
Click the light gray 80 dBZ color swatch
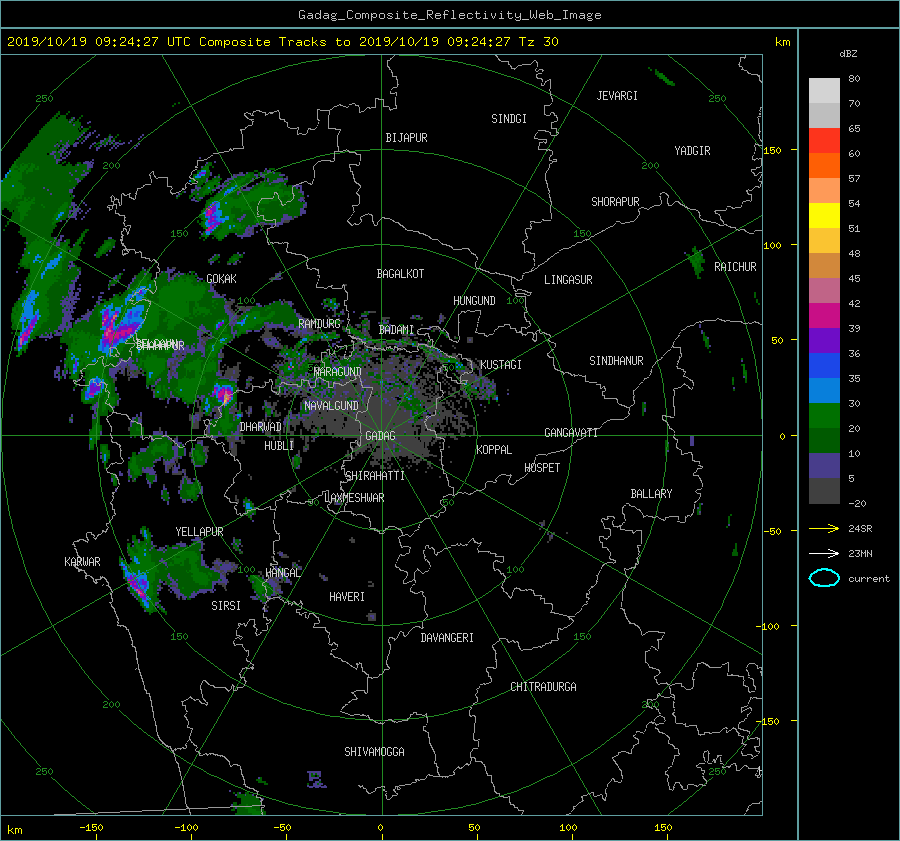pyautogui.click(x=824, y=90)
